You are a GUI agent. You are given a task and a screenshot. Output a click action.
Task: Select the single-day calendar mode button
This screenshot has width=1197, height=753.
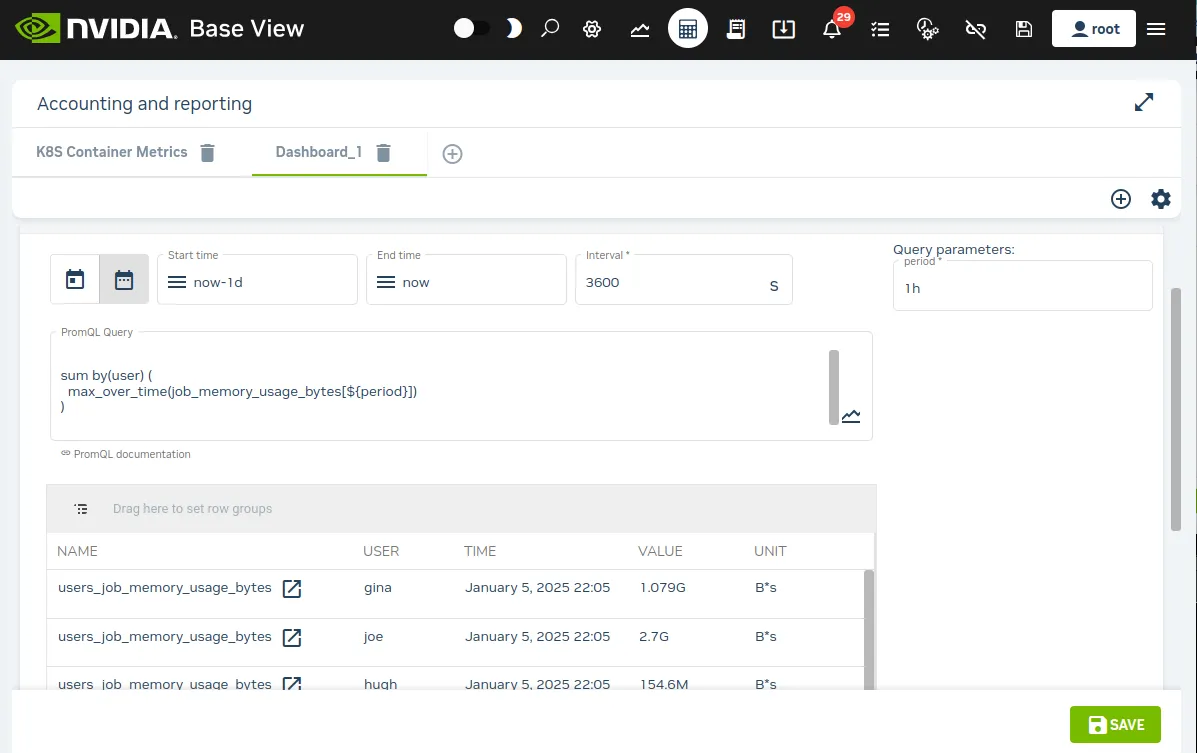click(75, 280)
